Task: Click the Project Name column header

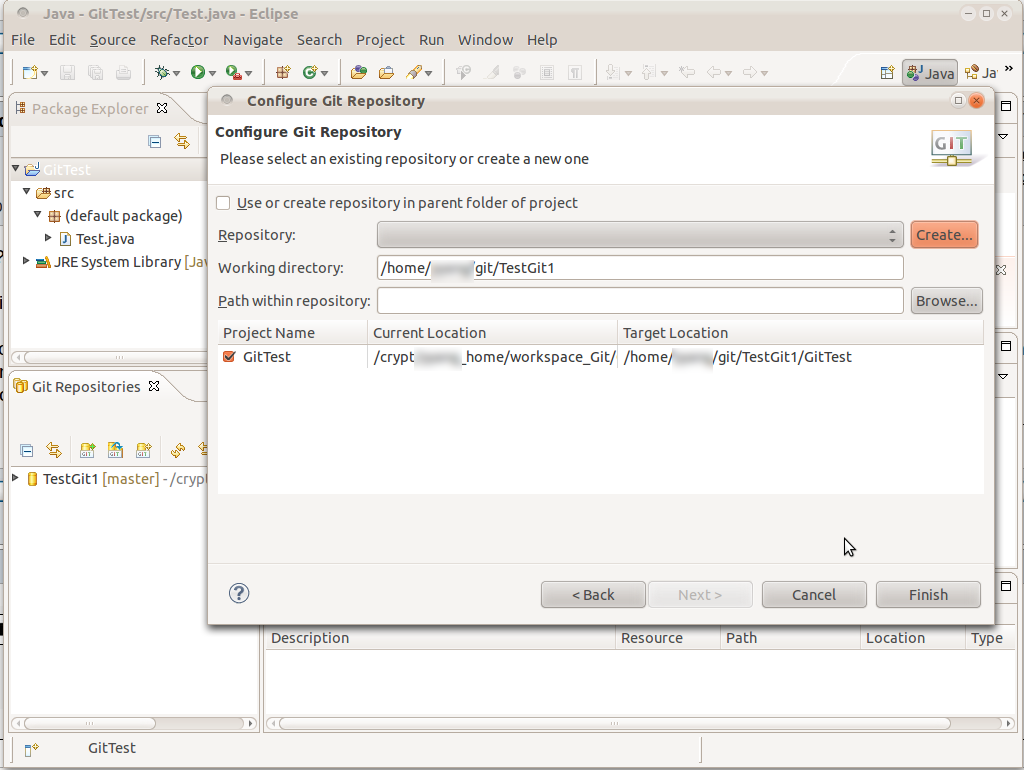Action: coord(293,333)
